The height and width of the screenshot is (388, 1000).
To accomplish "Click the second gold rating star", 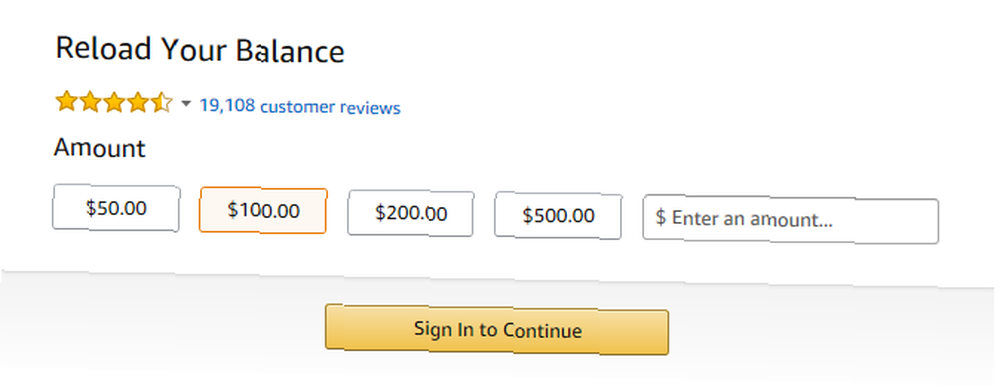I will [x=90, y=101].
